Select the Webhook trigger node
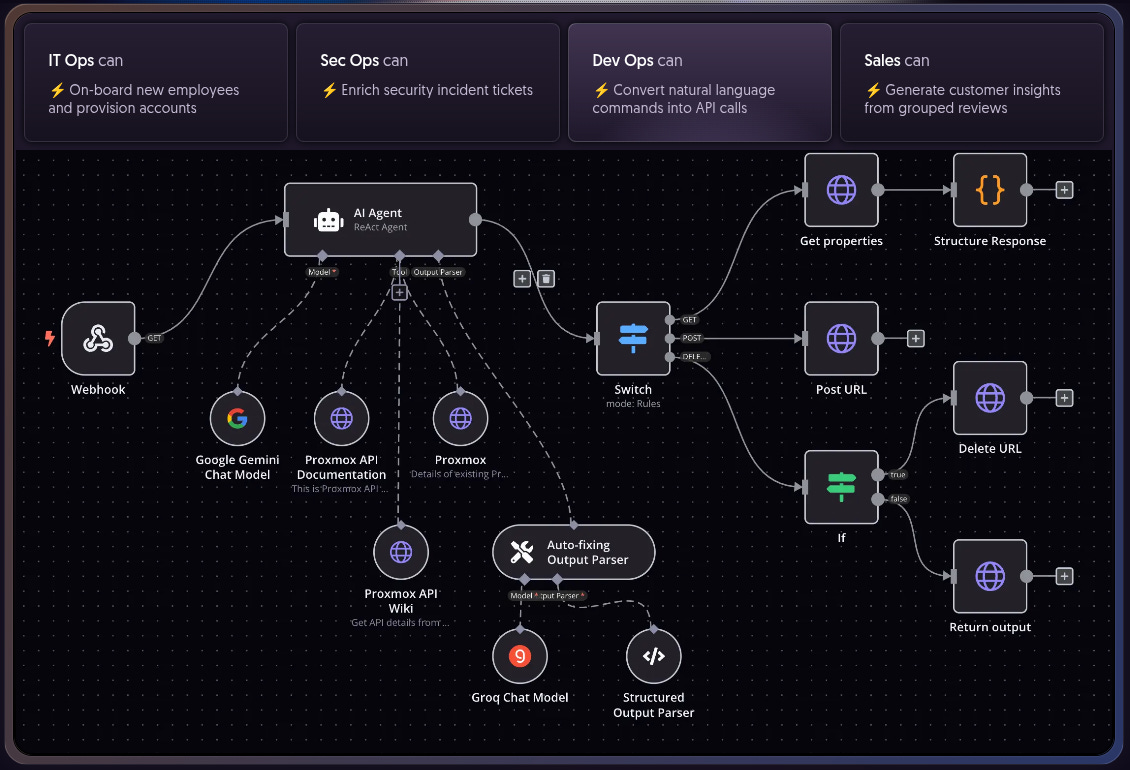 98,339
